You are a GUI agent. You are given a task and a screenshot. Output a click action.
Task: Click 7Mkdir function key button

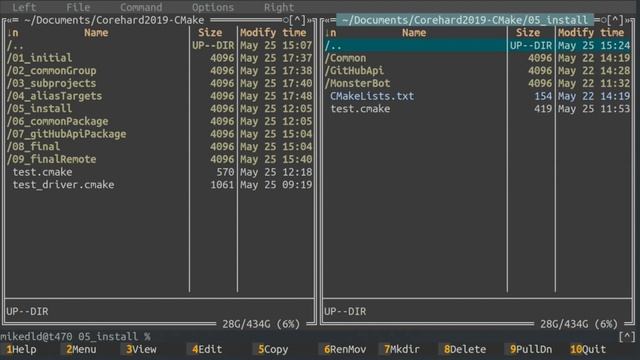point(402,349)
